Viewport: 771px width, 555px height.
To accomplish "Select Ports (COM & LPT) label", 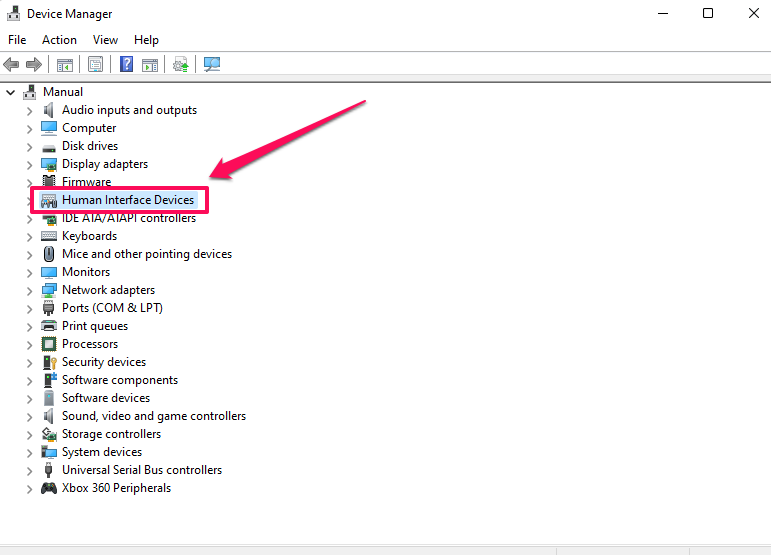I will tap(112, 308).
